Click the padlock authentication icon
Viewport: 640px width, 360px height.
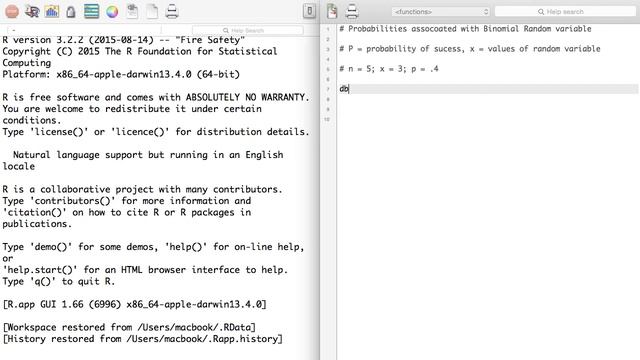point(71,12)
